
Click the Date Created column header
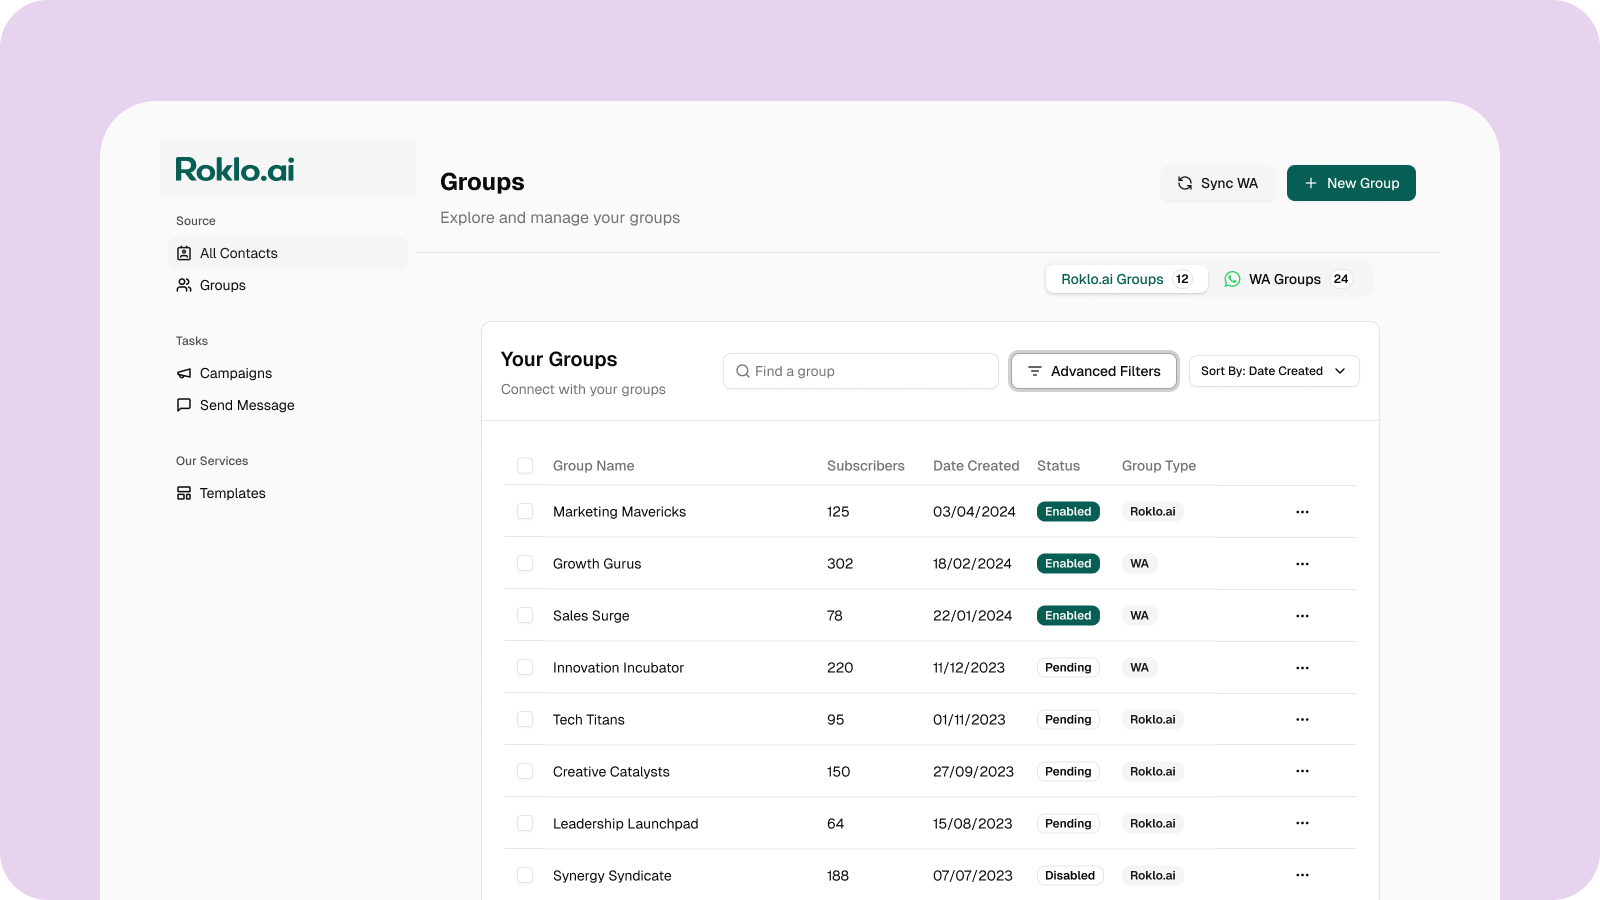[x=976, y=466]
